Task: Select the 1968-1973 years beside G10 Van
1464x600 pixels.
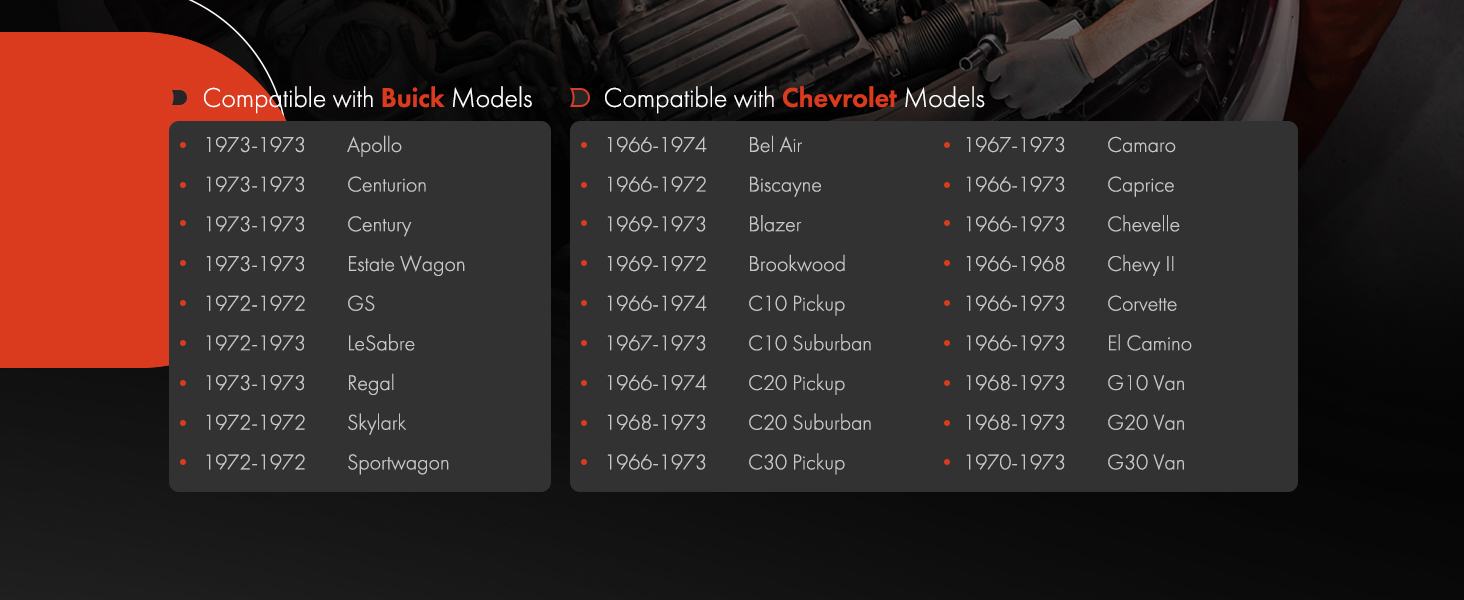Action: coord(1015,383)
